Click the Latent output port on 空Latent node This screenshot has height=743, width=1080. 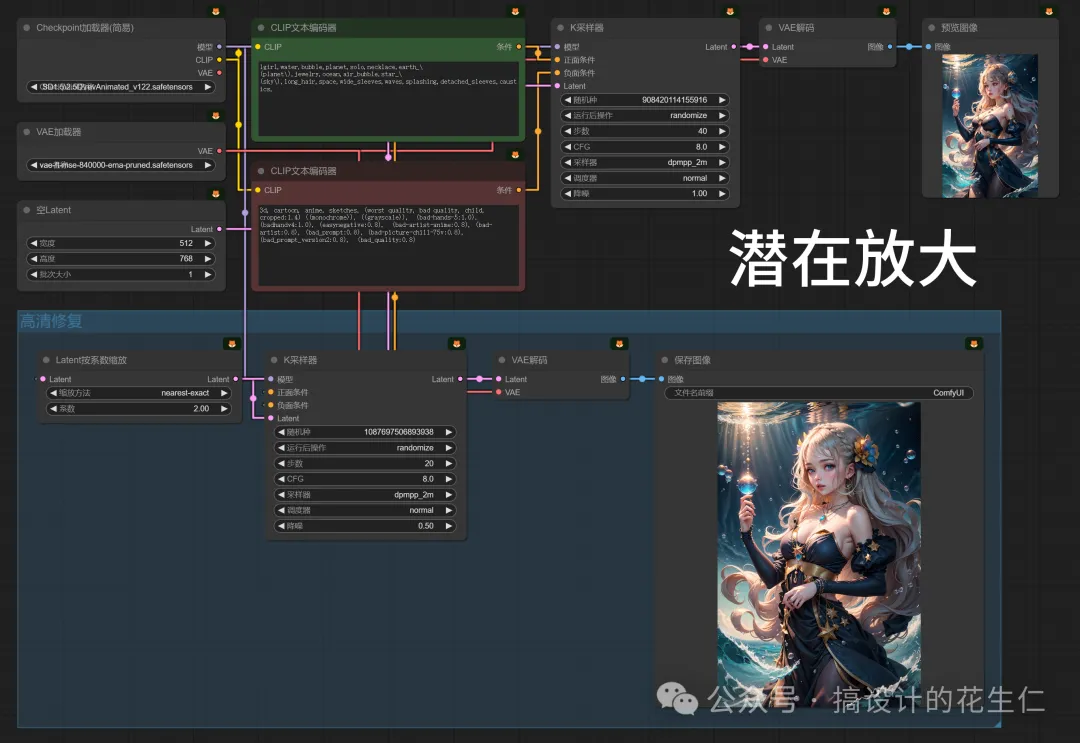pyautogui.click(x=220, y=229)
